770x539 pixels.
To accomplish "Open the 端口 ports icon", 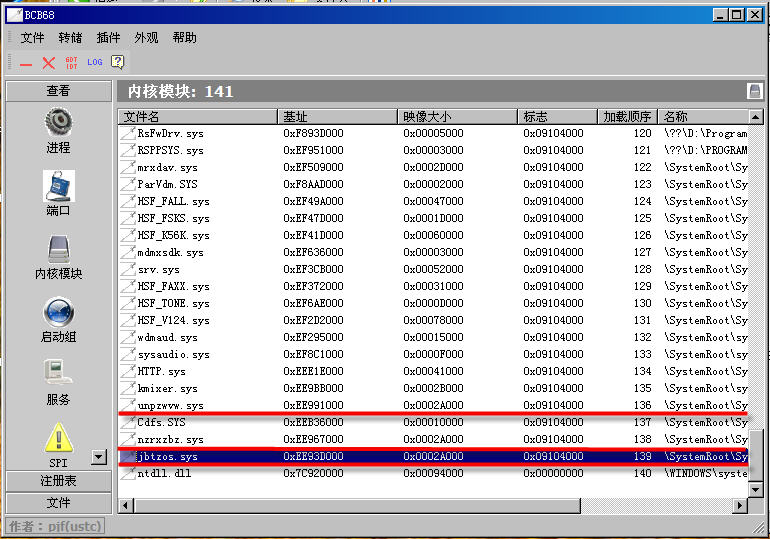I will [58, 186].
